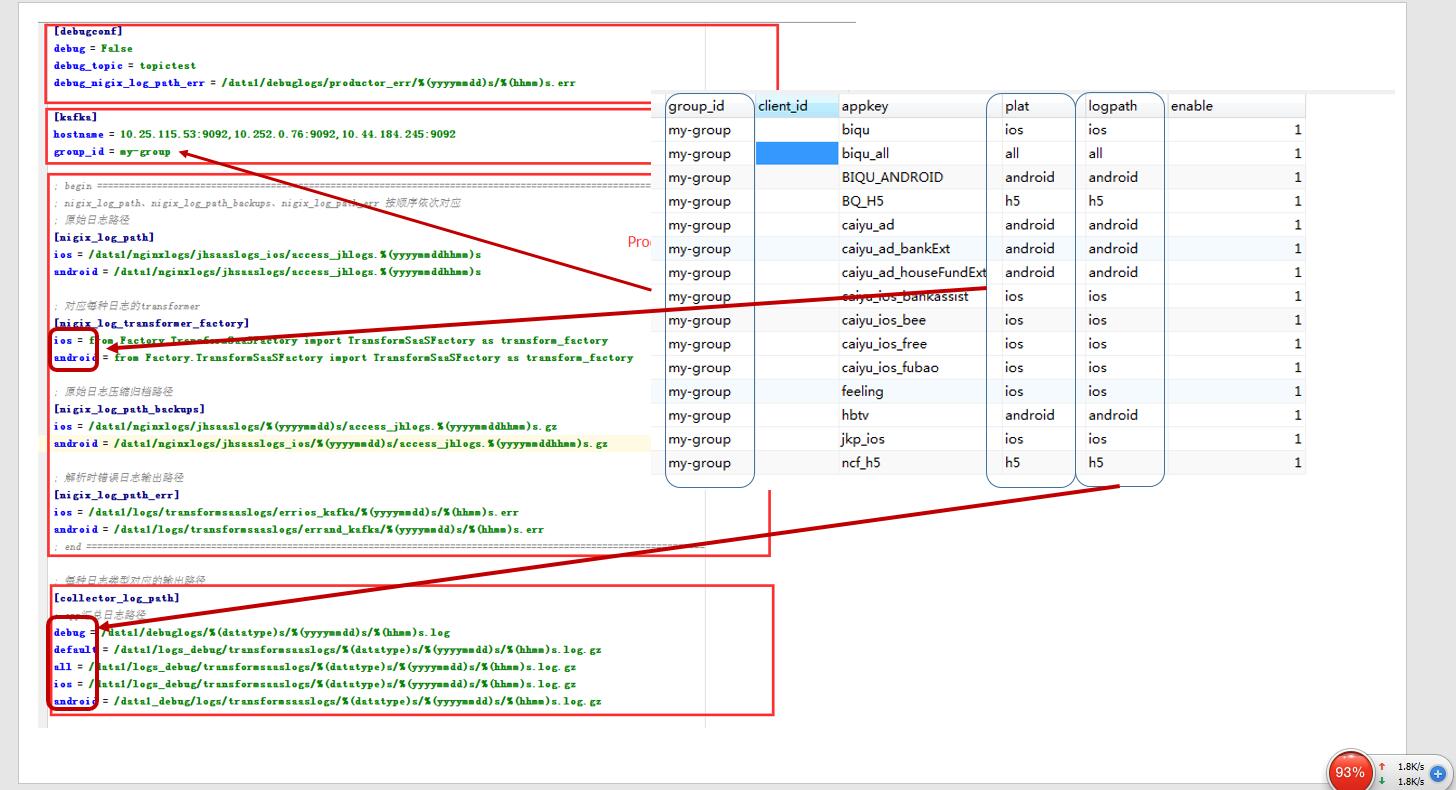This screenshot has width=1456, height=790.
Task: Click the enable value in the biqu row
Action: pos(1298,130)
